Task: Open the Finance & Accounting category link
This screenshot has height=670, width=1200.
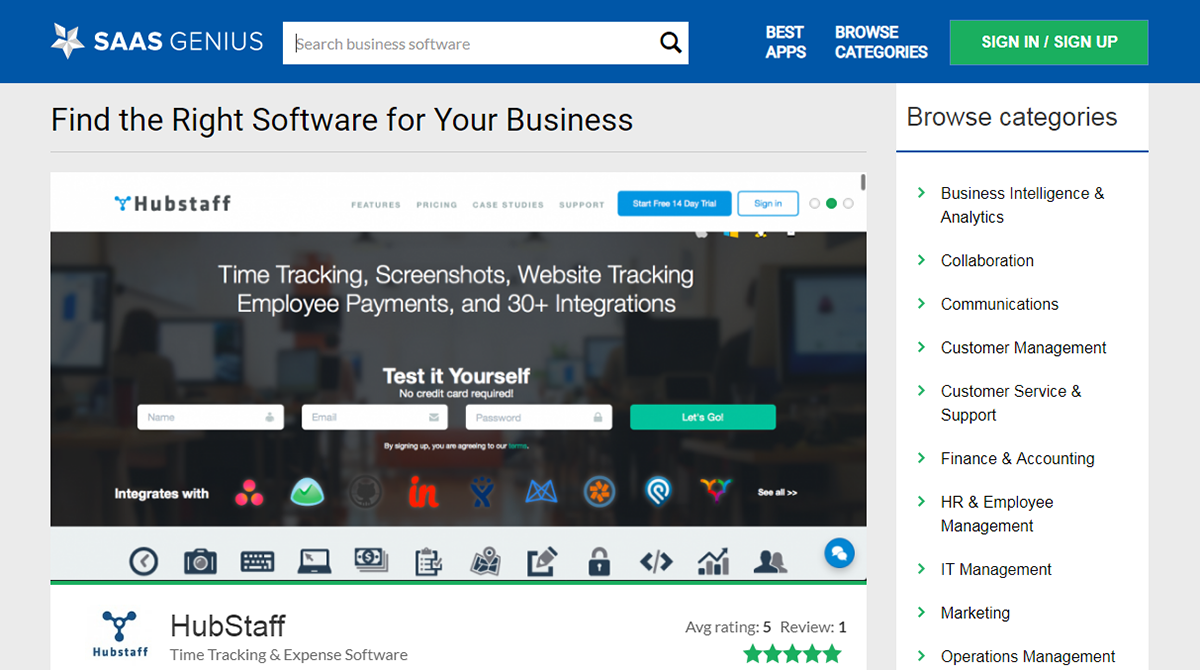Action: pyautogui.click(x=1018, y=459)
